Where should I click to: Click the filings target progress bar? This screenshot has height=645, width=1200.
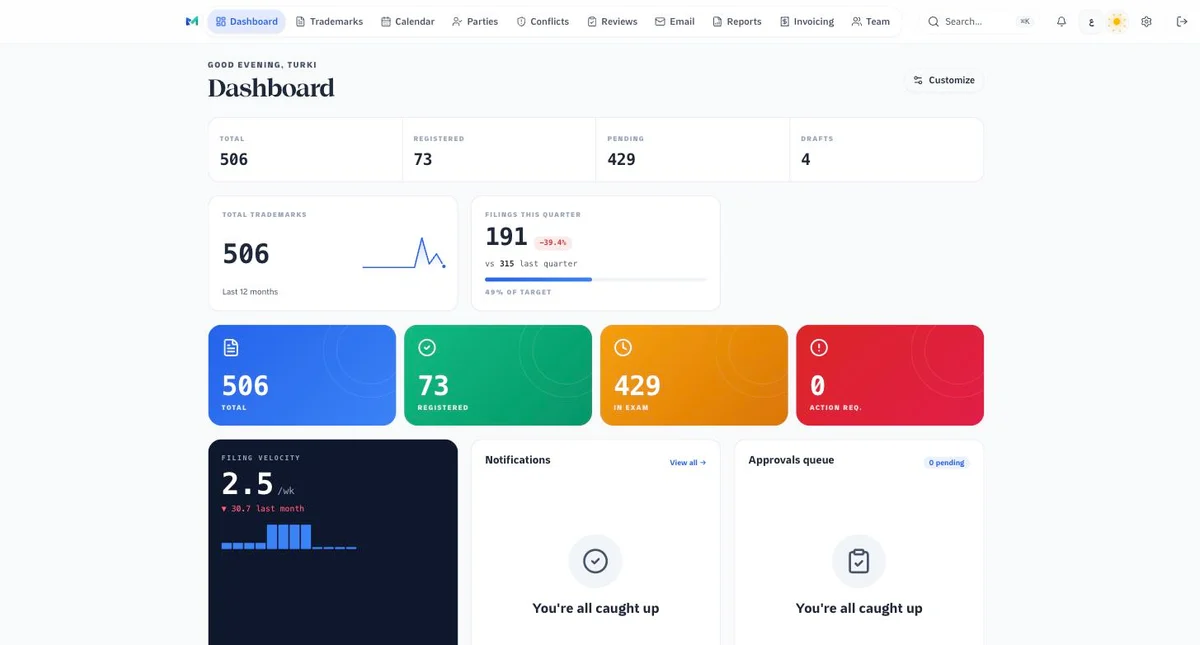(595, 279)
